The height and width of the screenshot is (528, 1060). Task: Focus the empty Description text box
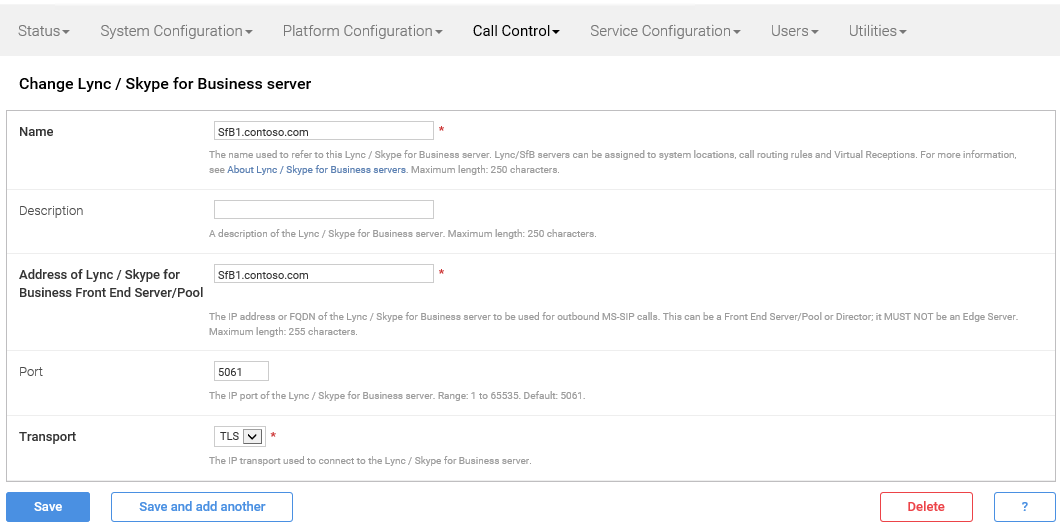[323, 209]
